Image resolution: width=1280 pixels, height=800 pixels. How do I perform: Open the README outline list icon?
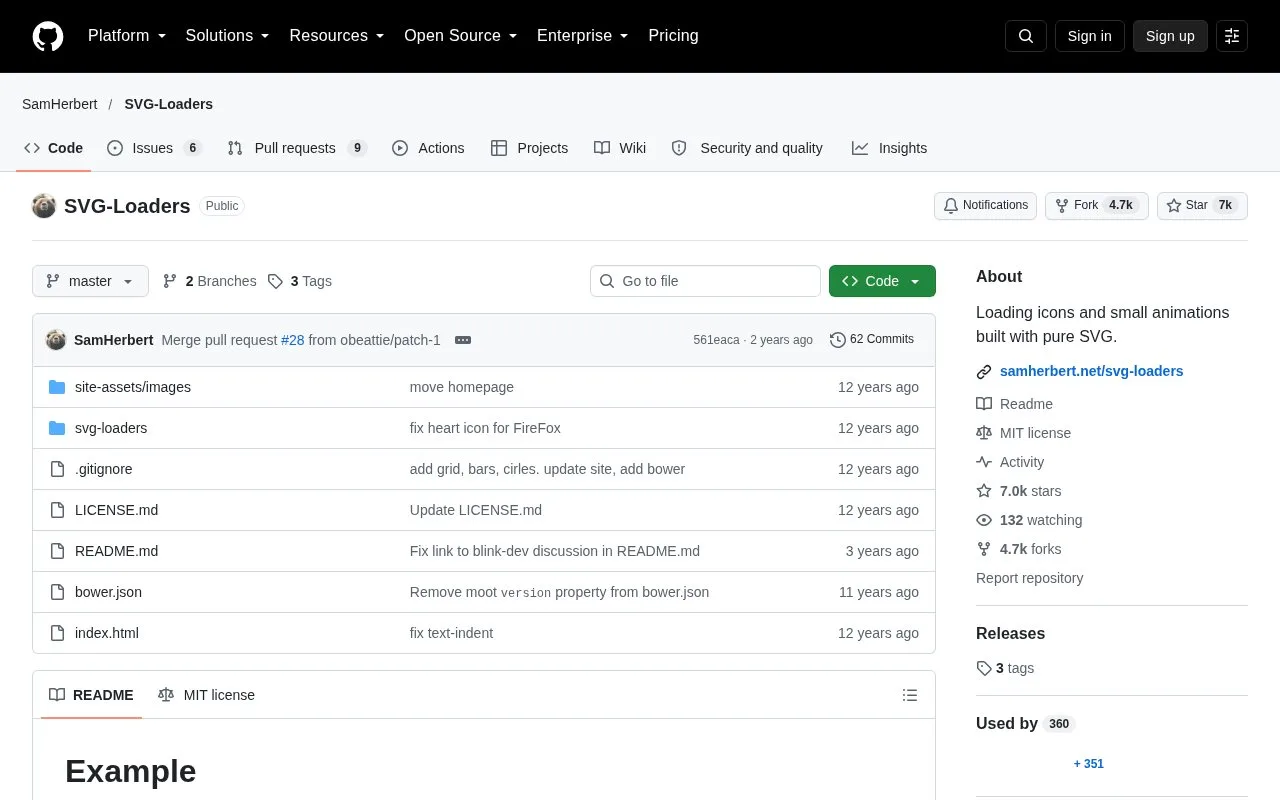coord(910,695)
